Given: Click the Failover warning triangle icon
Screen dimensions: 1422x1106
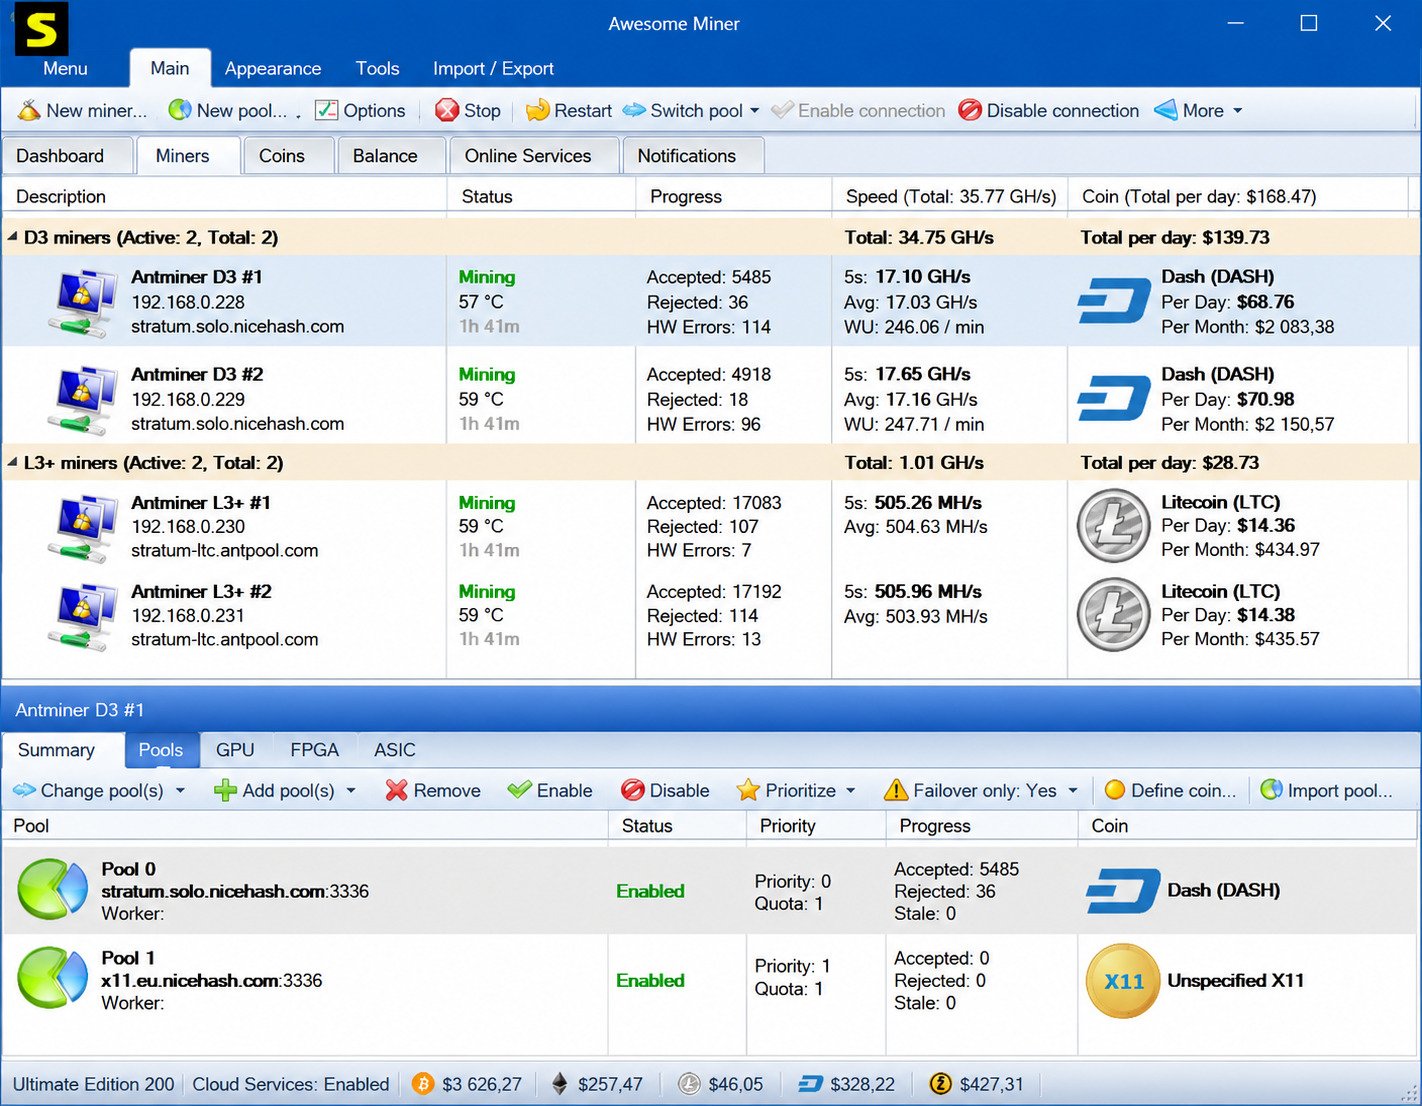Looking at the screenshot, I should pos(896,790).
